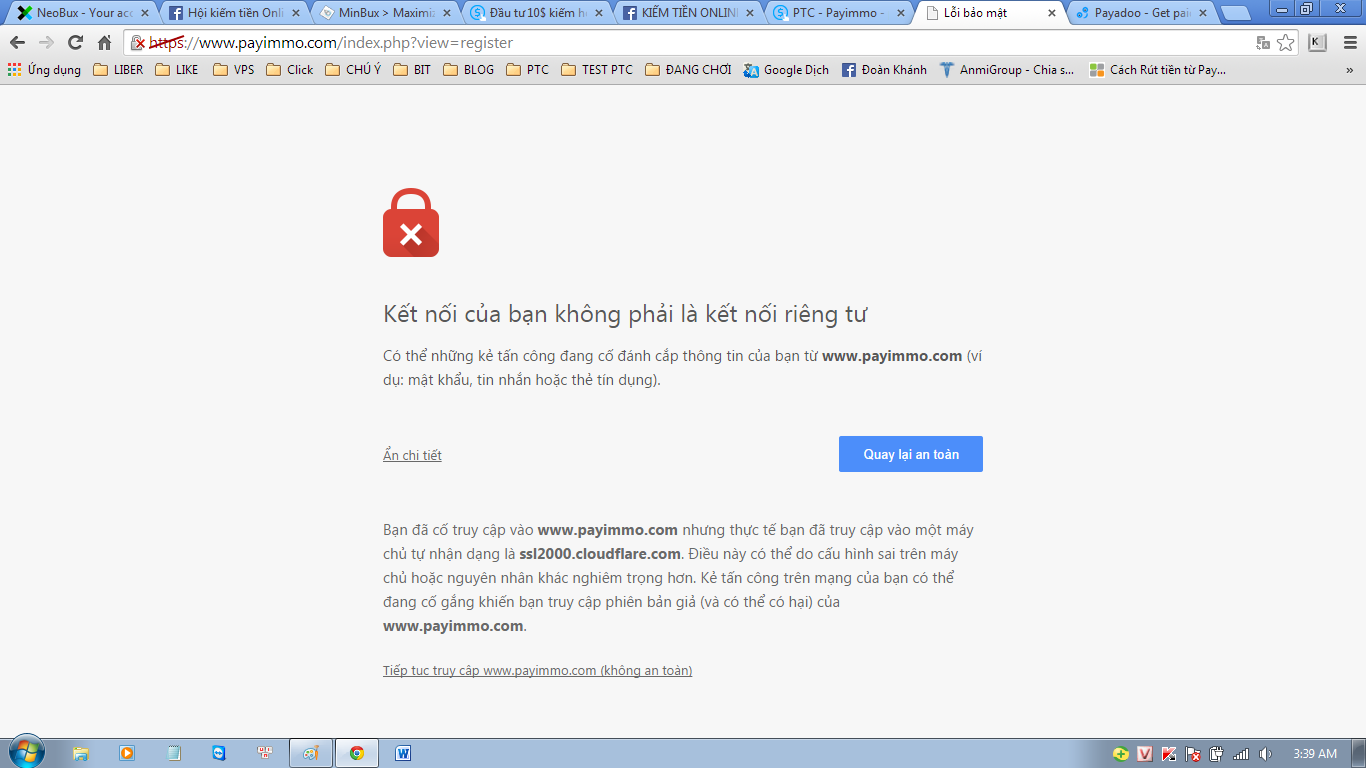Click the volume speaker tray icon
The width and height of the screenshot is (1366, 768).
[1265, 754]
